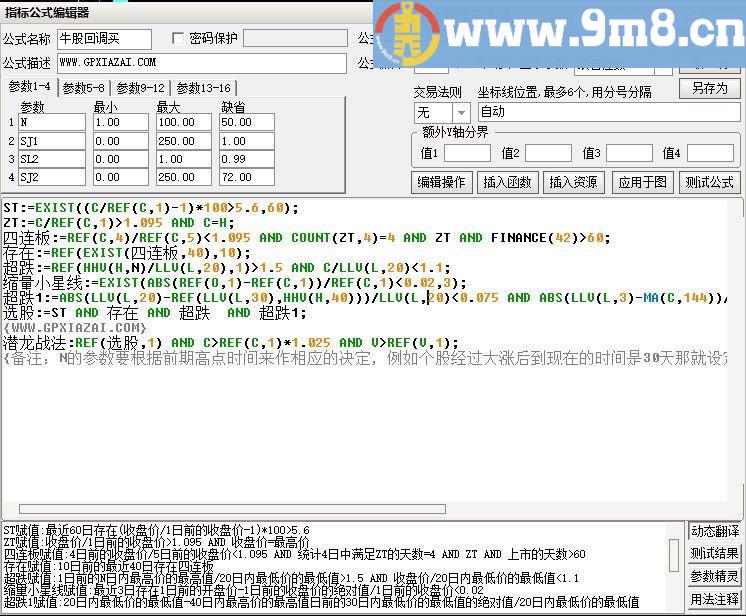Click the 值2 input field
The image size is (746, 616).
tap(548, 153)
